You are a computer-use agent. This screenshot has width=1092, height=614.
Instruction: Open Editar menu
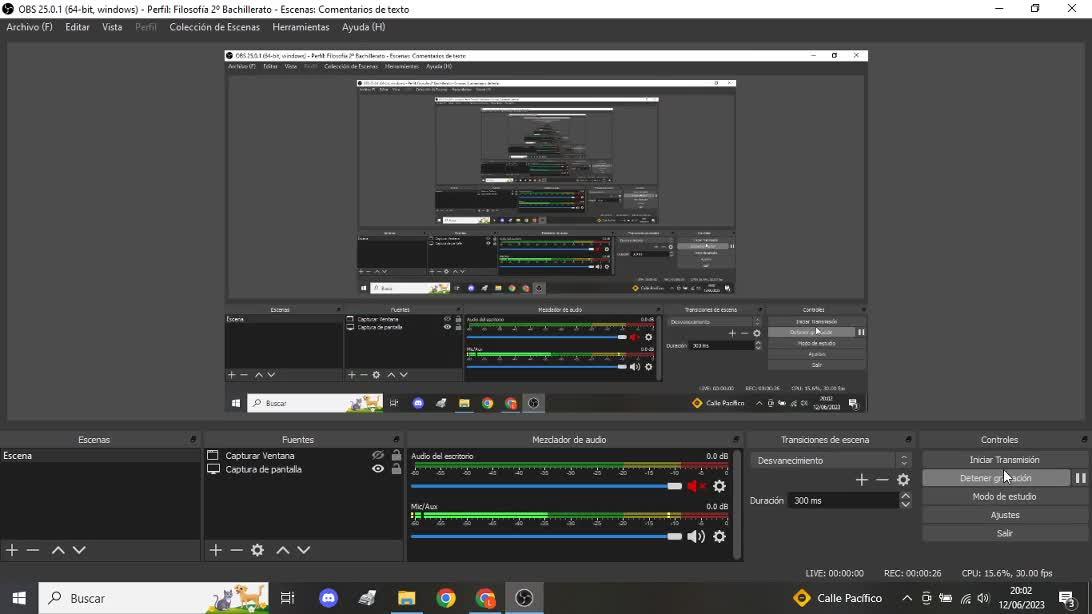[x=77, y=27]
